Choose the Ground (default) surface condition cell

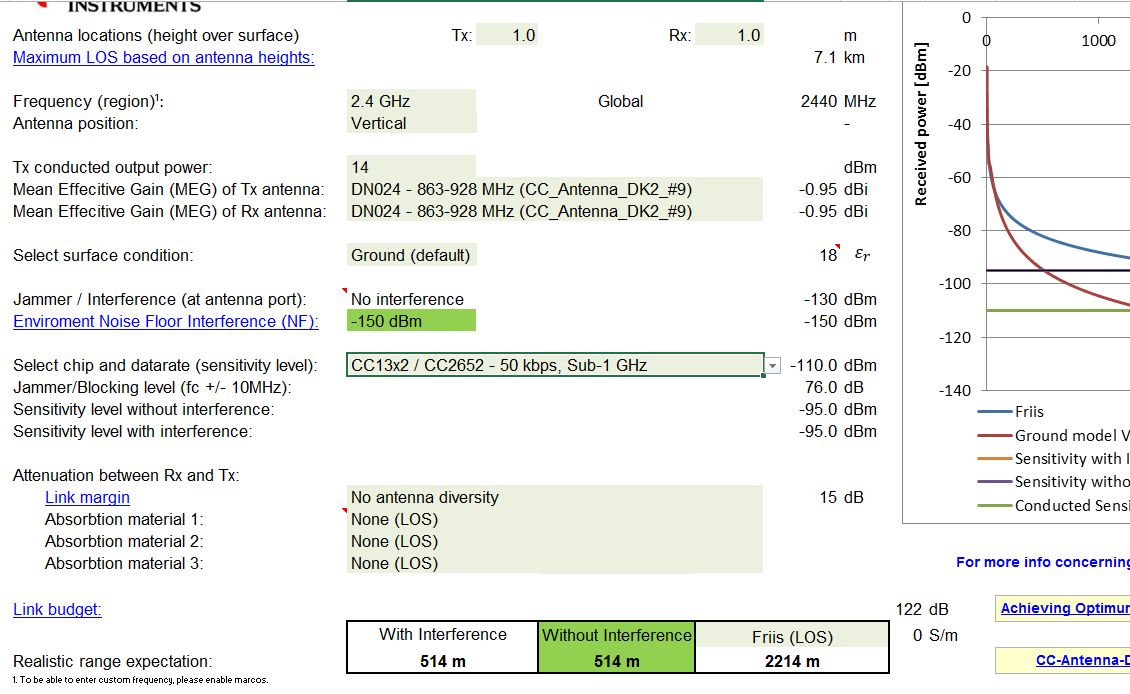pos(411,255)
